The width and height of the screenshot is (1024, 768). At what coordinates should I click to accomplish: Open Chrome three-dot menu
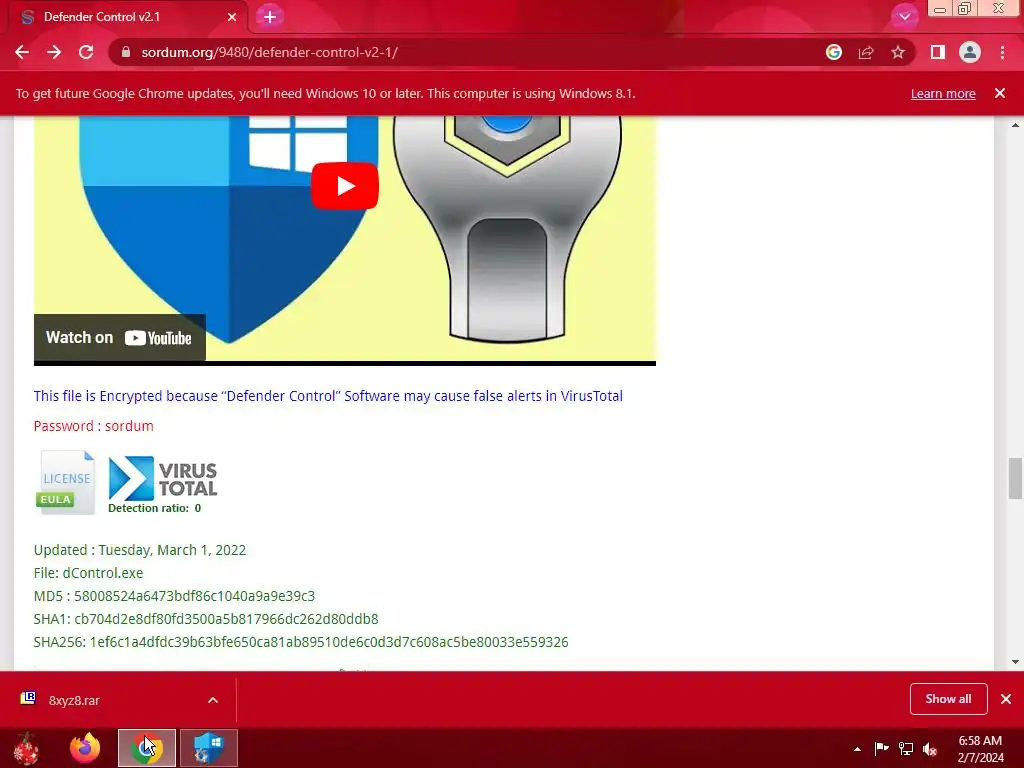click(x=1002, y=52)
